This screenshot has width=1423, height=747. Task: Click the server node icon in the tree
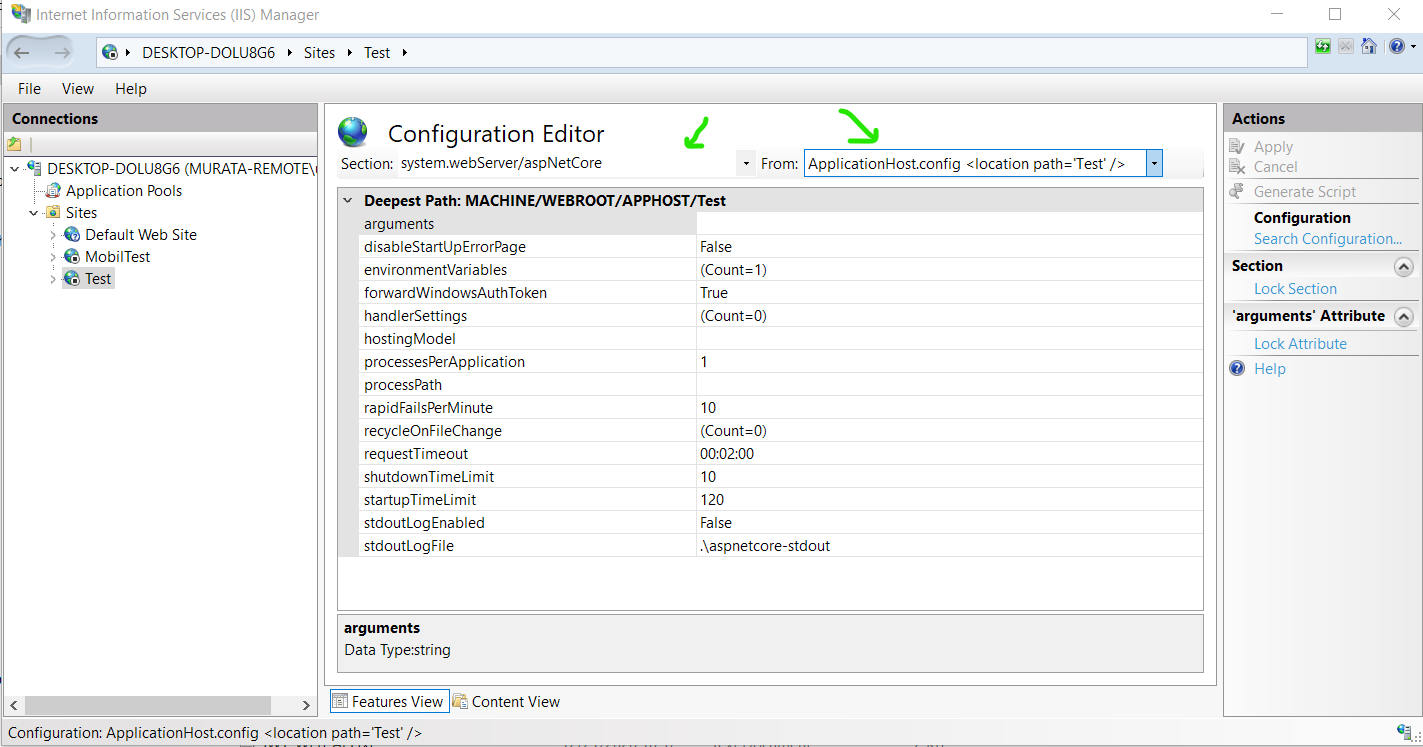[35, 168]
